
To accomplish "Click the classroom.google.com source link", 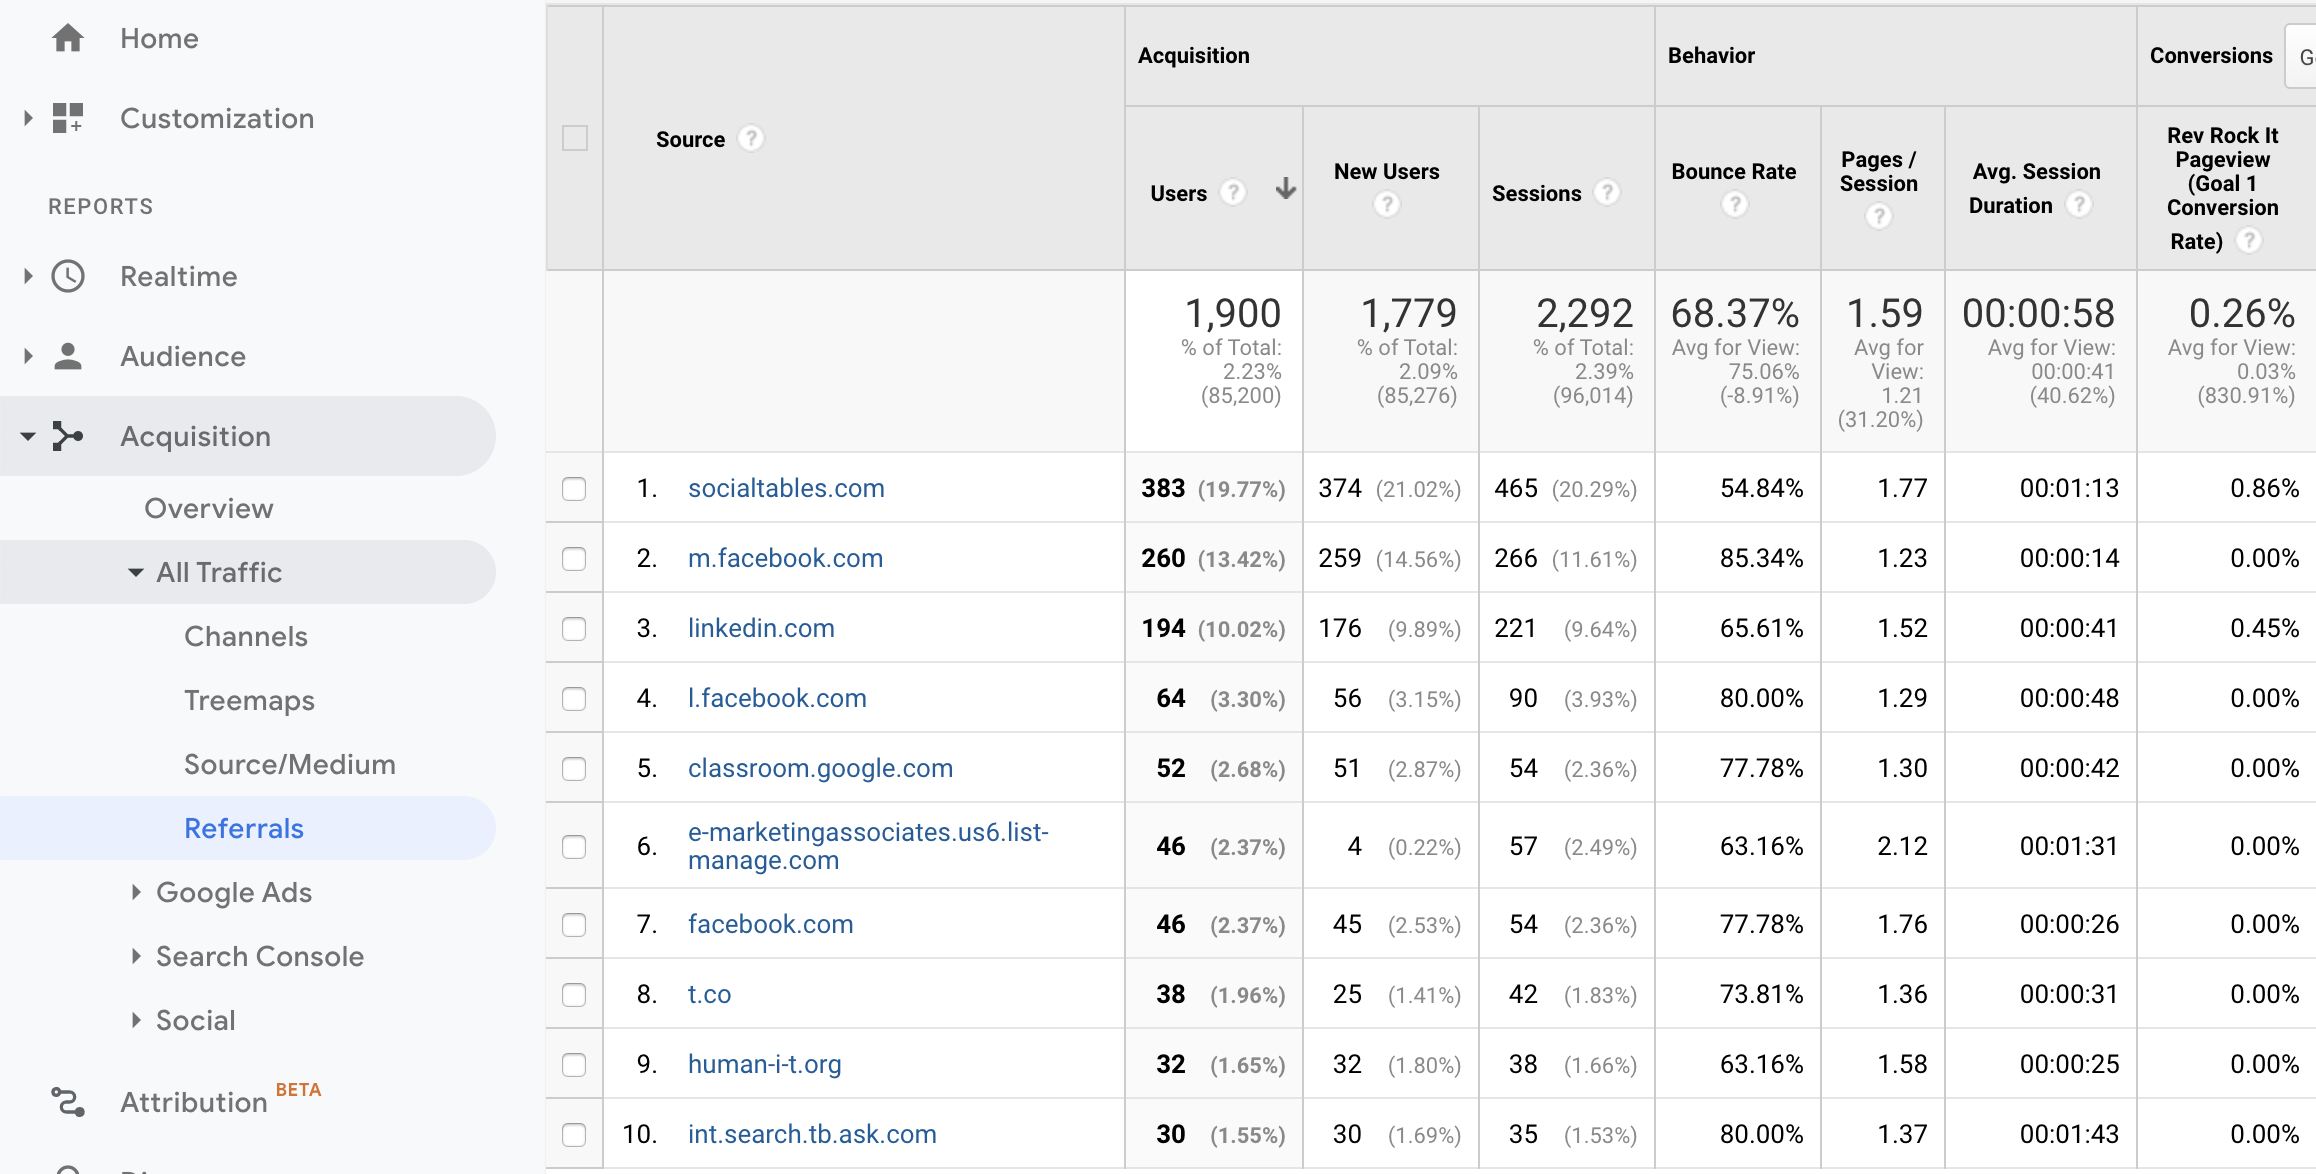I will (819, 768).
